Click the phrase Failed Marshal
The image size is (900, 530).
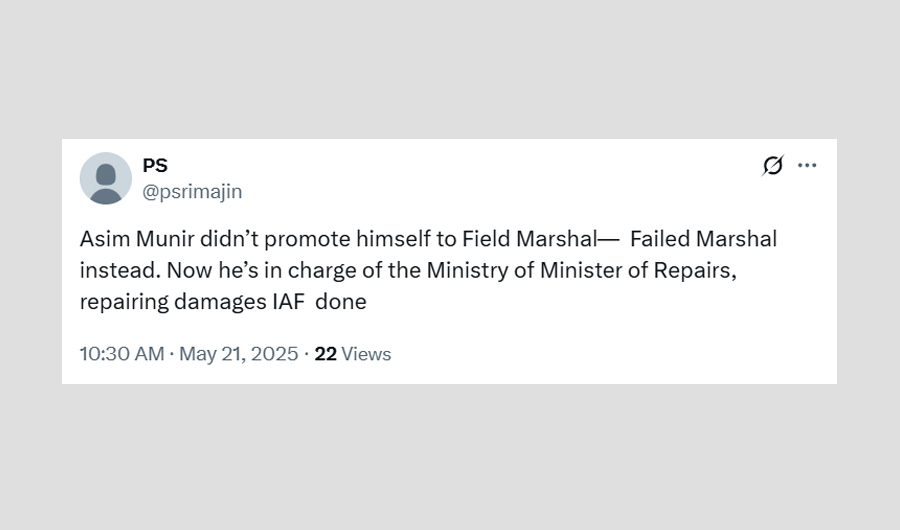tap(703, 240)
